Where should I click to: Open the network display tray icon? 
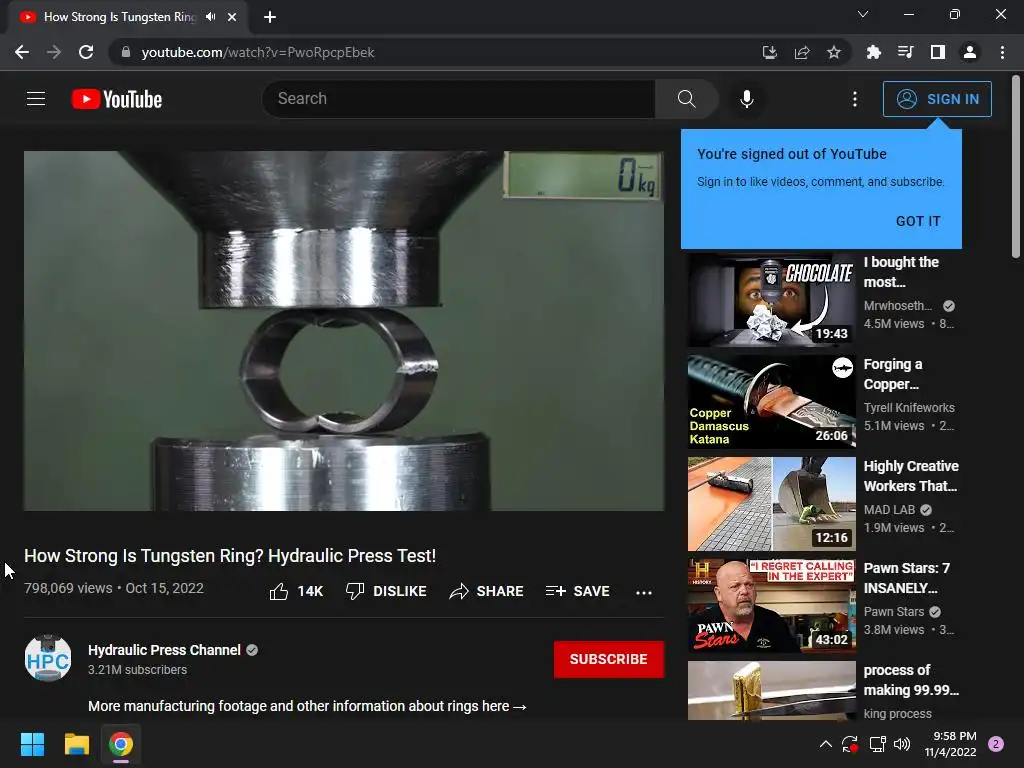pyautogui.click(x=877, y=744)
